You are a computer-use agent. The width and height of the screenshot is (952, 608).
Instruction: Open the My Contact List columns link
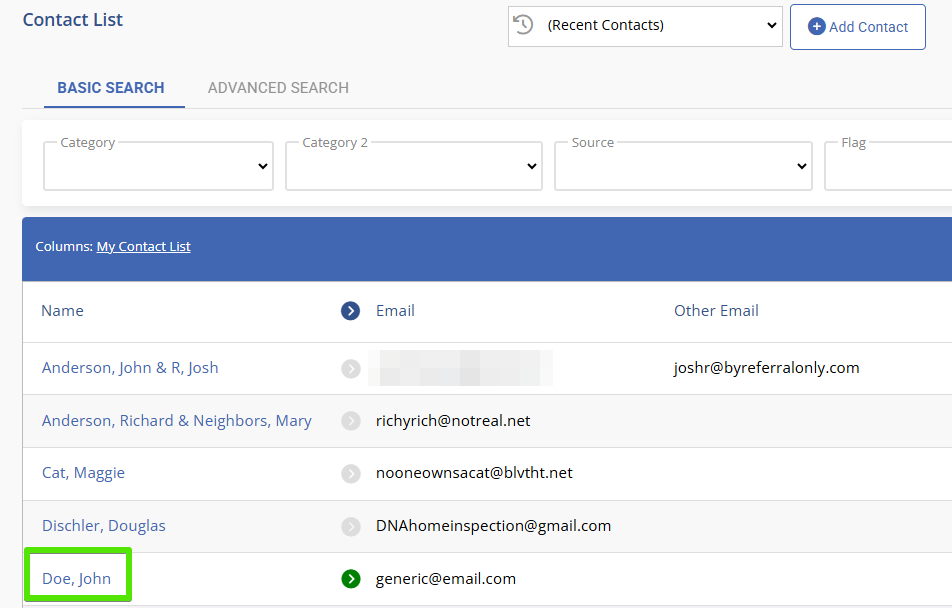143,247
